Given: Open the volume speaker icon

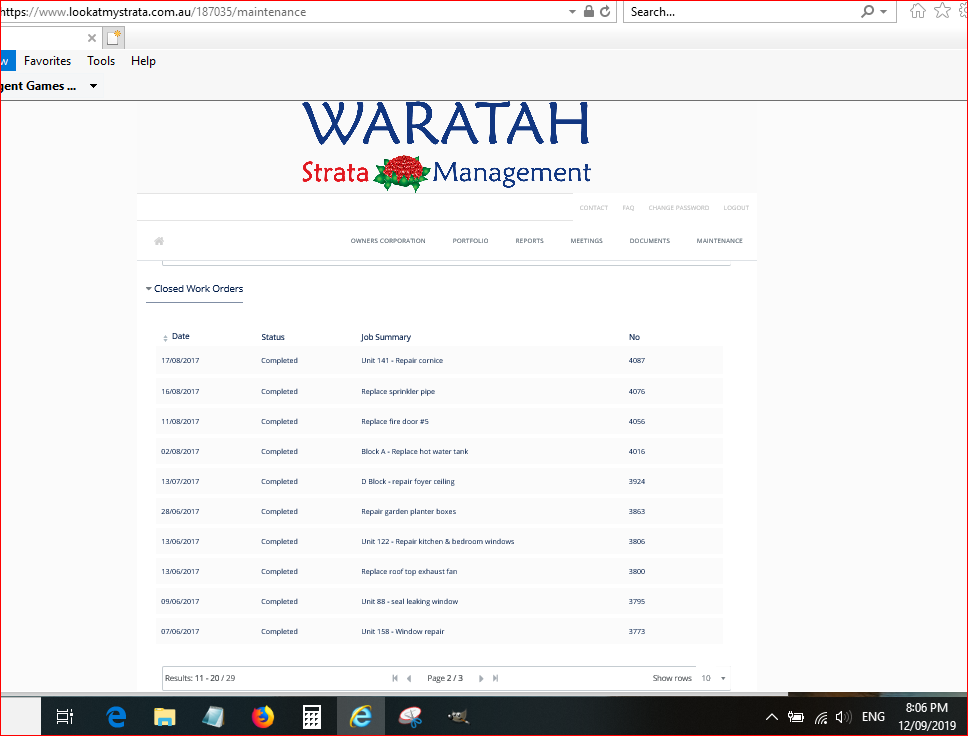Looking at the screenshot, I should [843, 717].
